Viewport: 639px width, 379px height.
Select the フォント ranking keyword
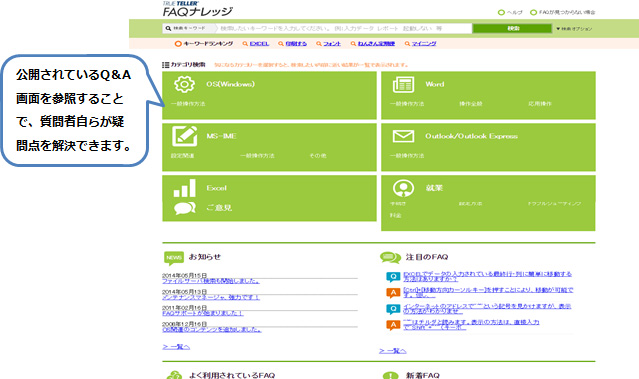click(x=332, y=44)
